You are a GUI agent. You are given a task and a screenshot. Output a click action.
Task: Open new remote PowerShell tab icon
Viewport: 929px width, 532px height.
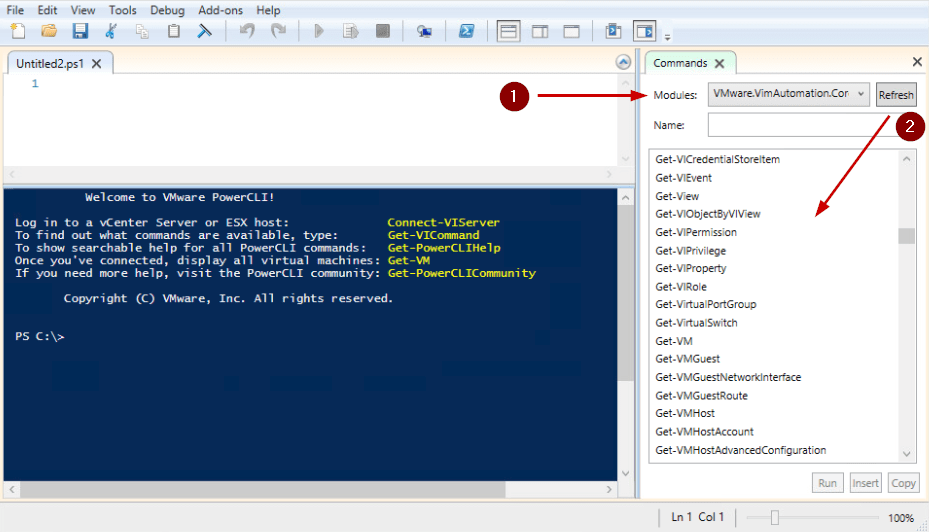pyautogui.click(x=424, y=31)
